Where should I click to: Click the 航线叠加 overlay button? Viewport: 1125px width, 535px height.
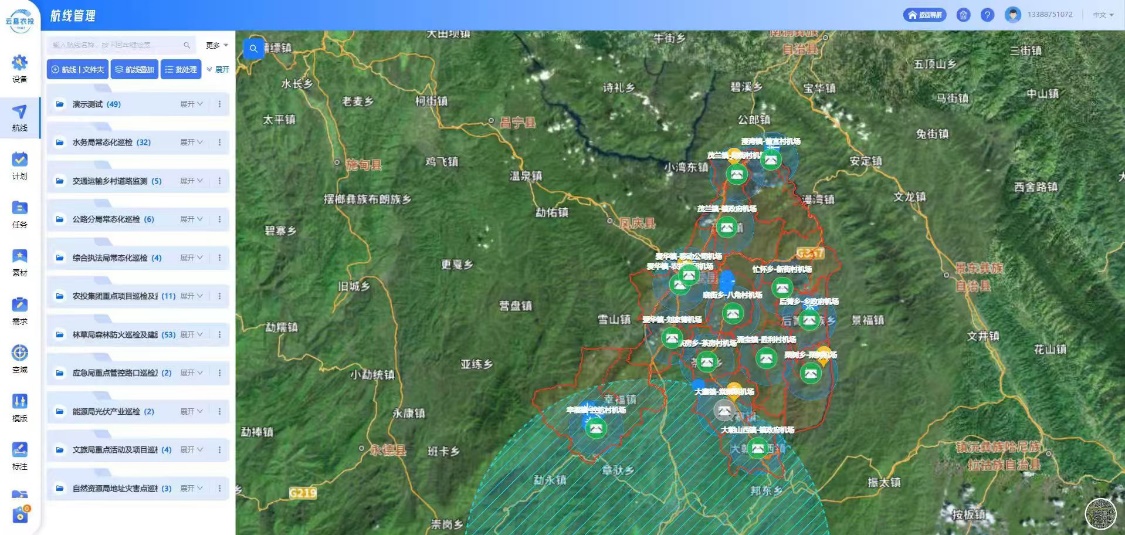(134, 69)
